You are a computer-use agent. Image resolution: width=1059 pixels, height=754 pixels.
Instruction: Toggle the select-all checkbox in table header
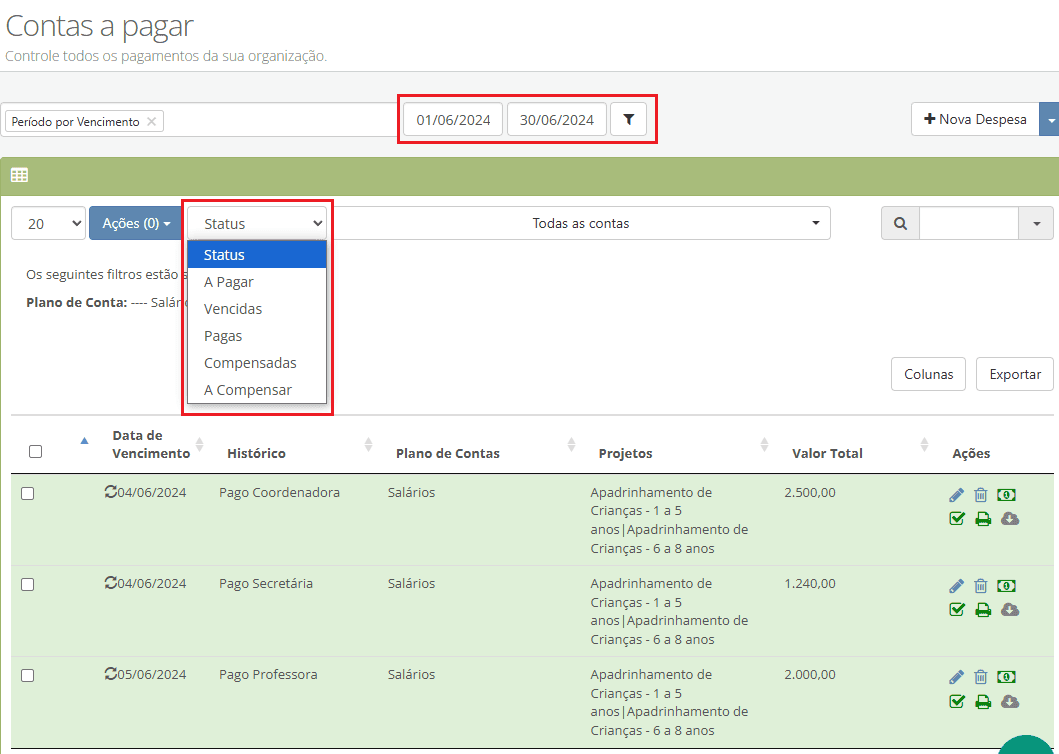point(36,451)
